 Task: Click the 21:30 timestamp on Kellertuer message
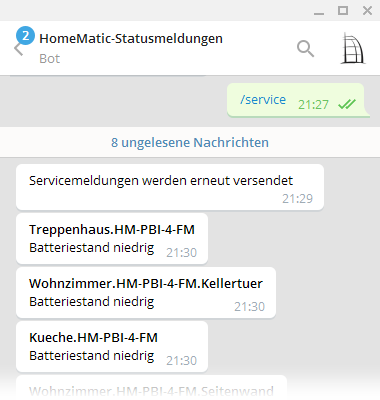250,307
